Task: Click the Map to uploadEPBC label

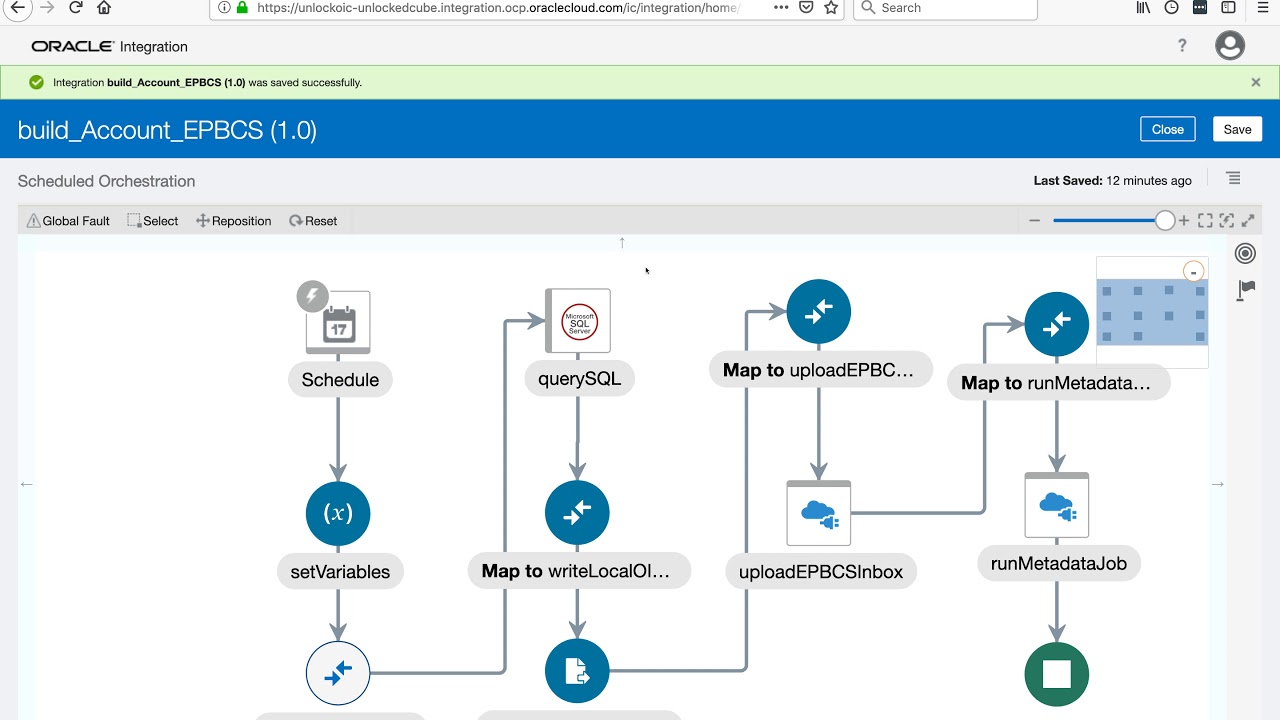Action: (x=820, y=370)
